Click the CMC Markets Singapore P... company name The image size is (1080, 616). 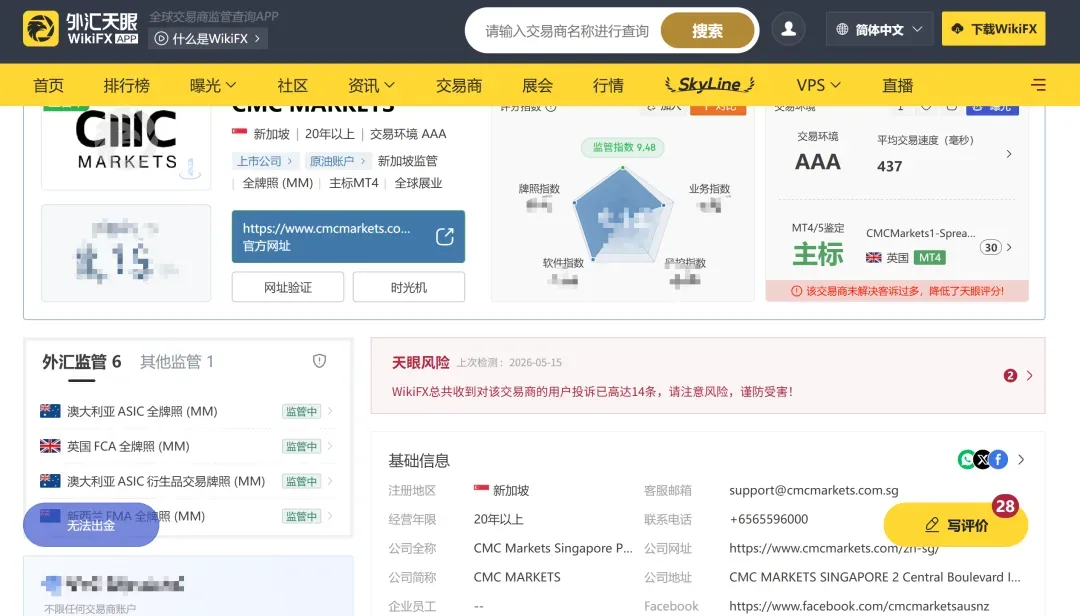[x=552, y=548]
